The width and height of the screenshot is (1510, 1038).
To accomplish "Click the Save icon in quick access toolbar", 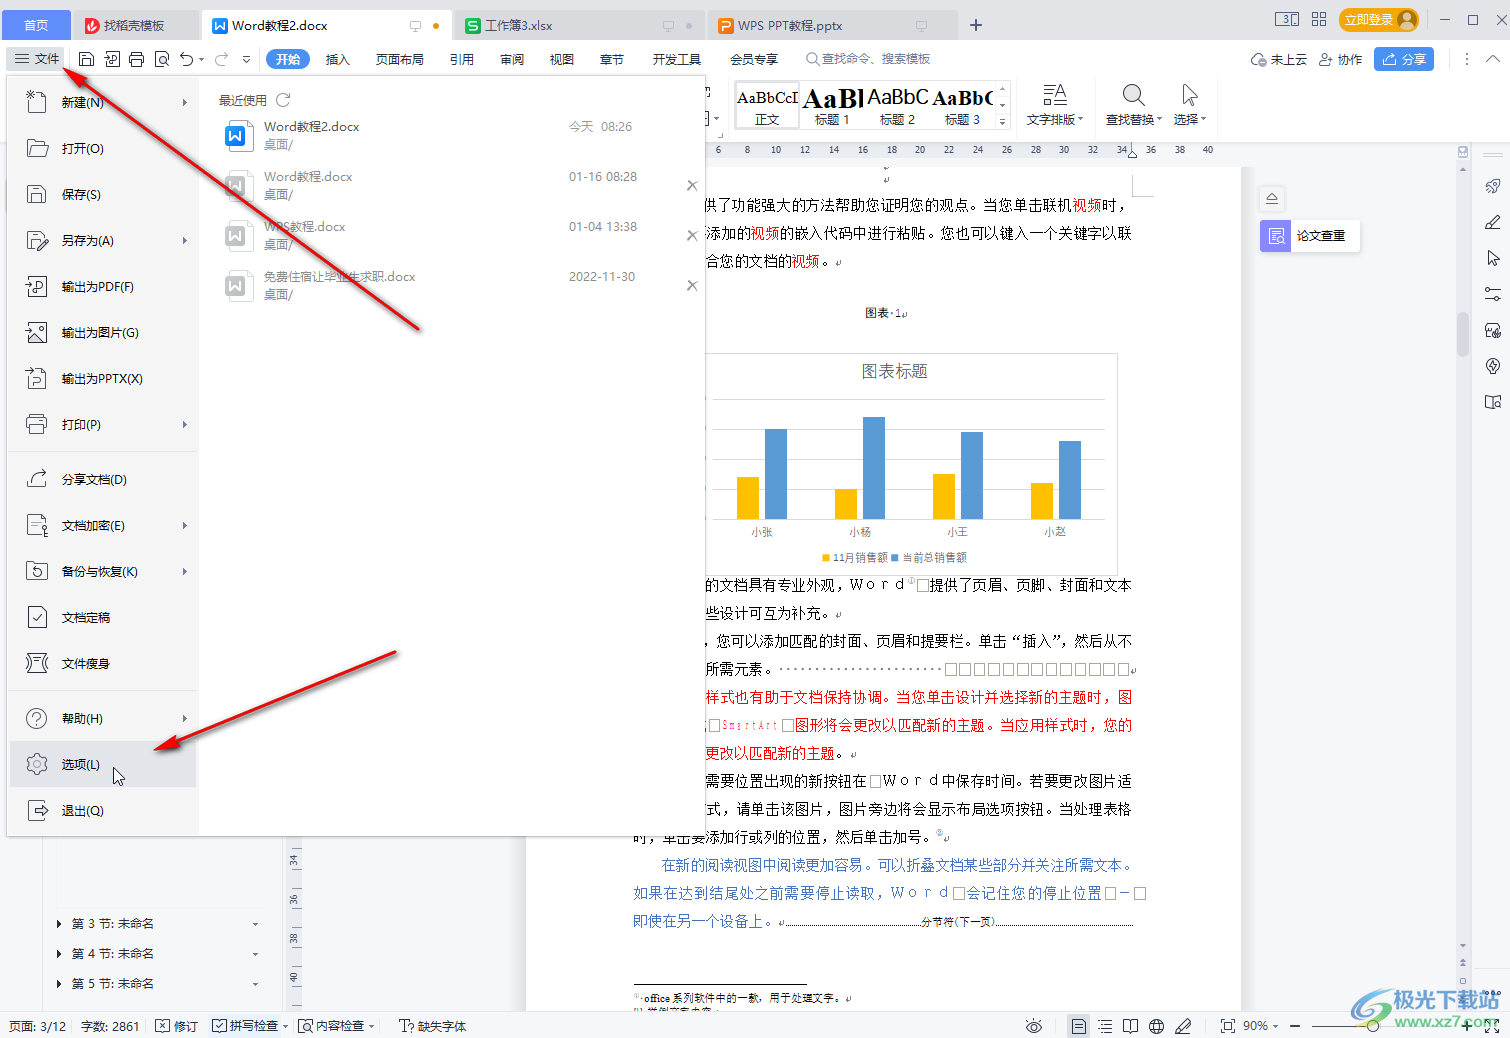I will [86, 59].
